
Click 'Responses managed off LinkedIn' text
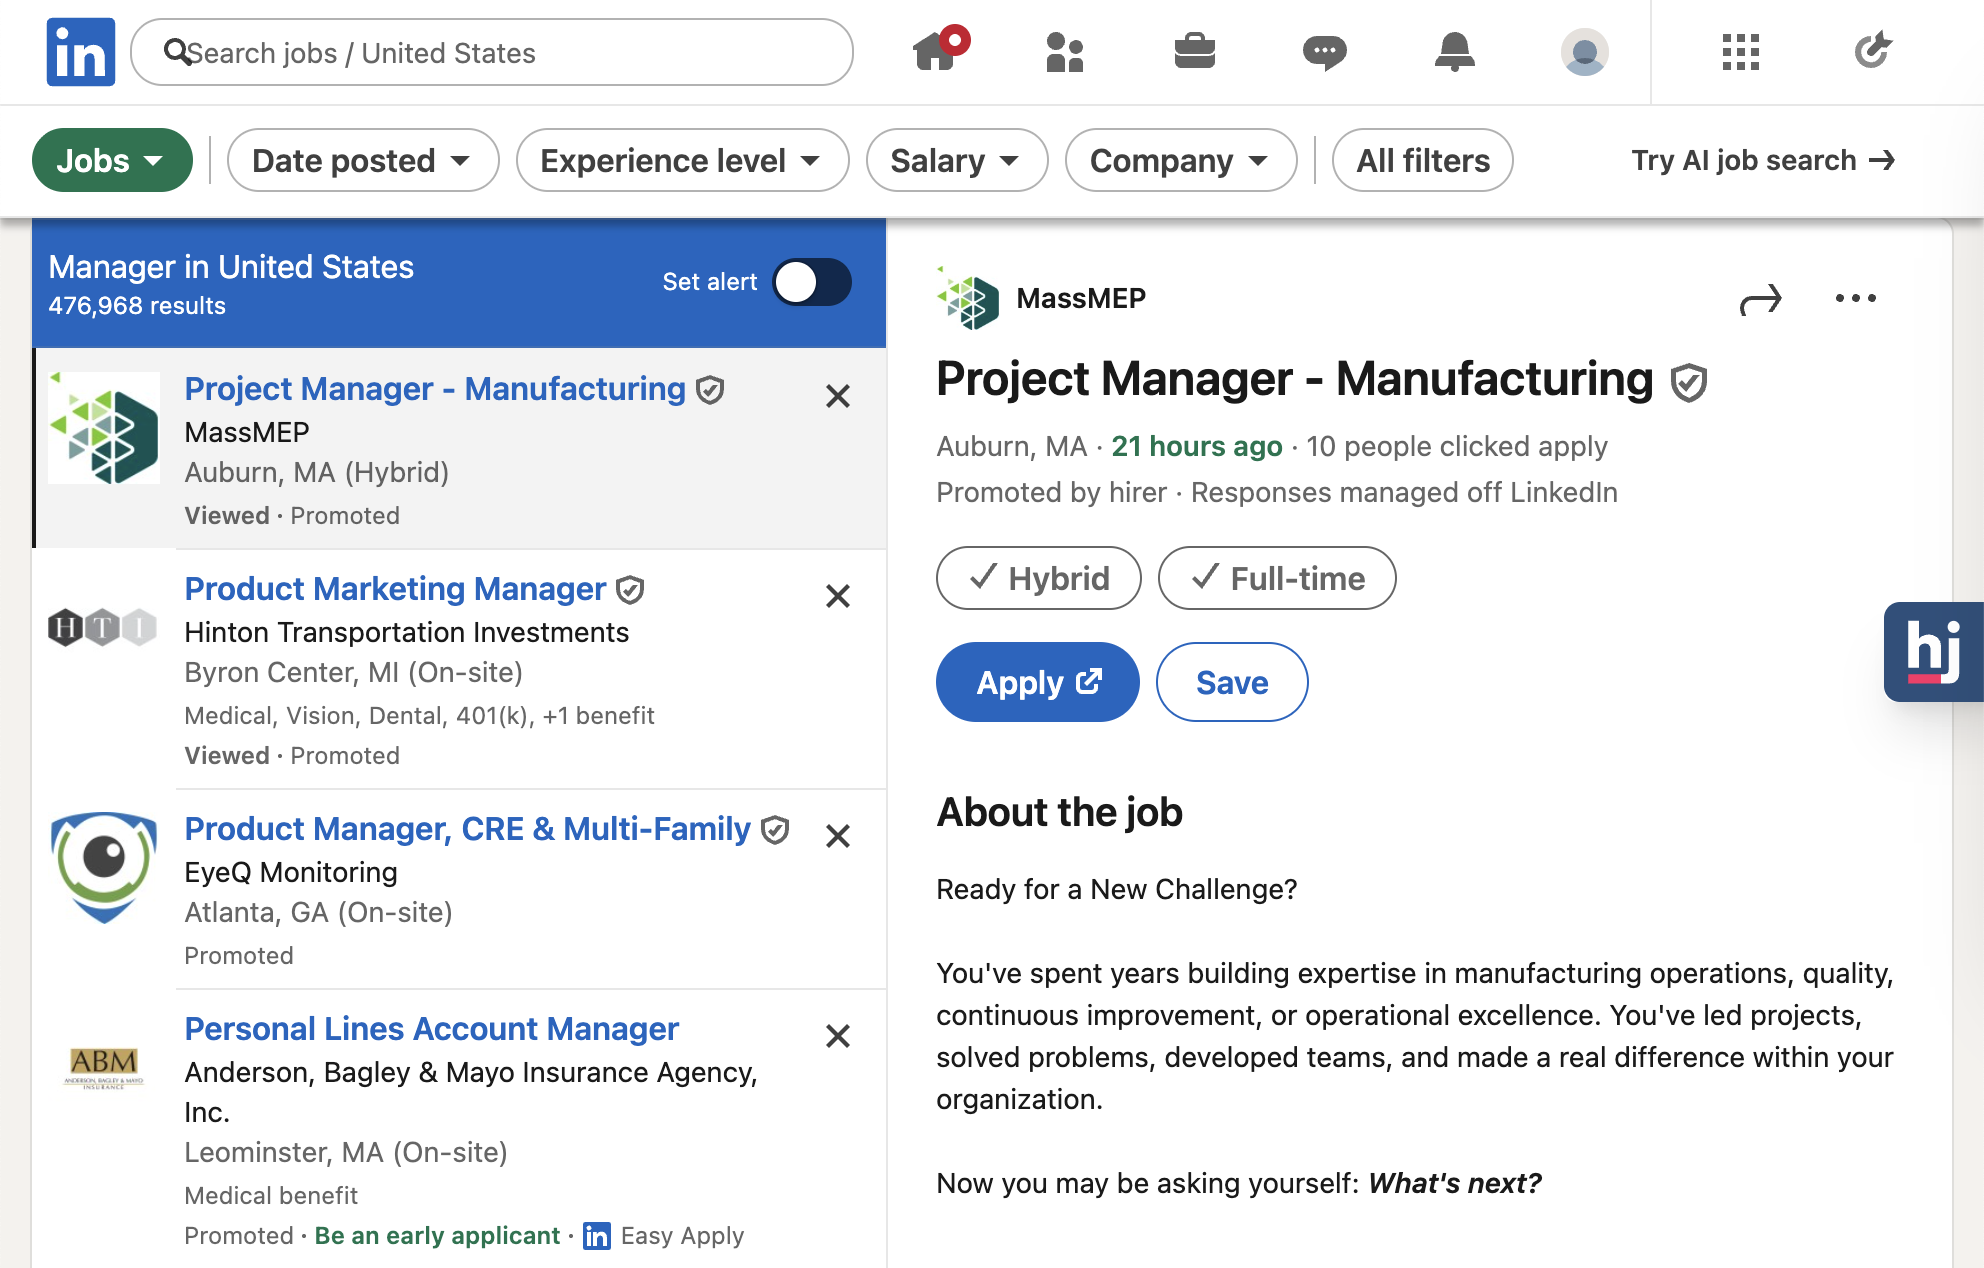point(1404,492)
